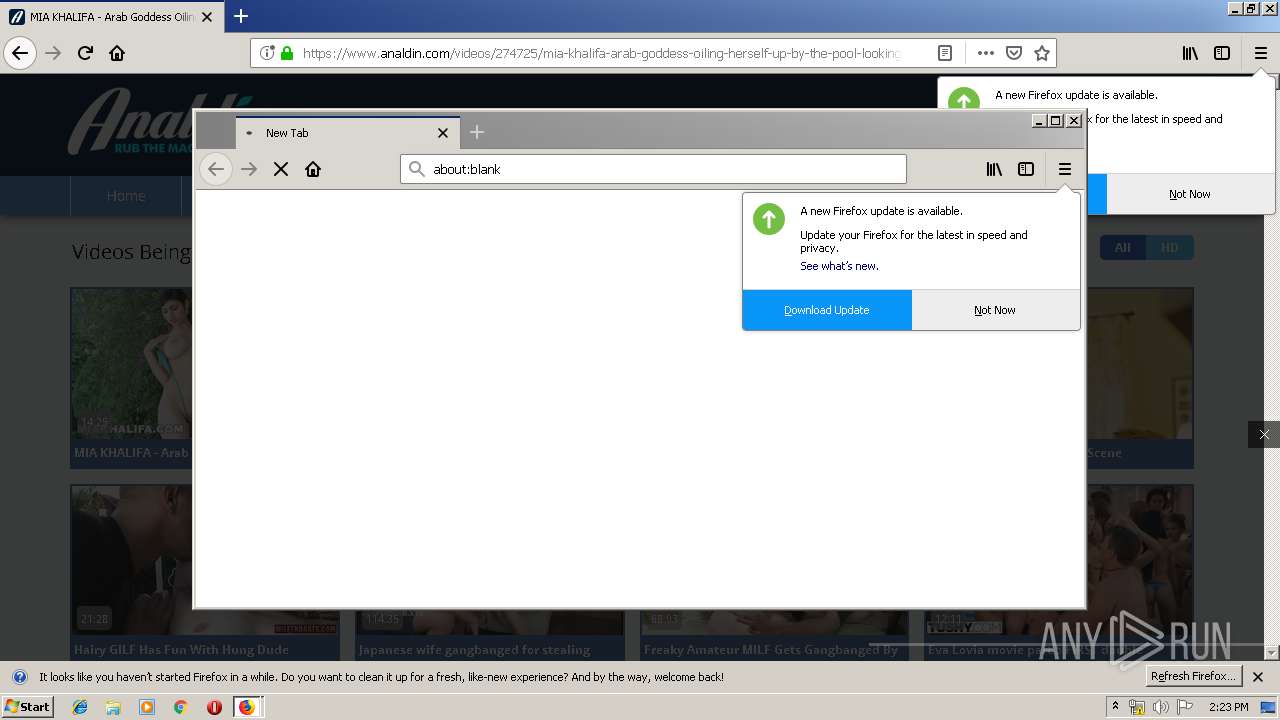The width and height of the screenshot is (1280, 720).
Task: Click green padlock in main URL bar
Action: tap(287, 53)
